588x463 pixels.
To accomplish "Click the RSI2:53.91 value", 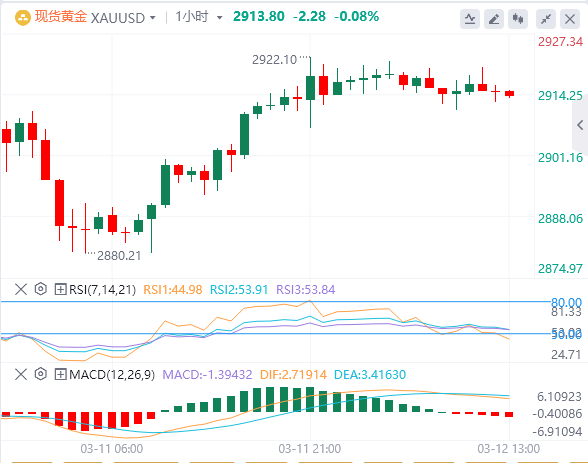I will tap(239, 290).
